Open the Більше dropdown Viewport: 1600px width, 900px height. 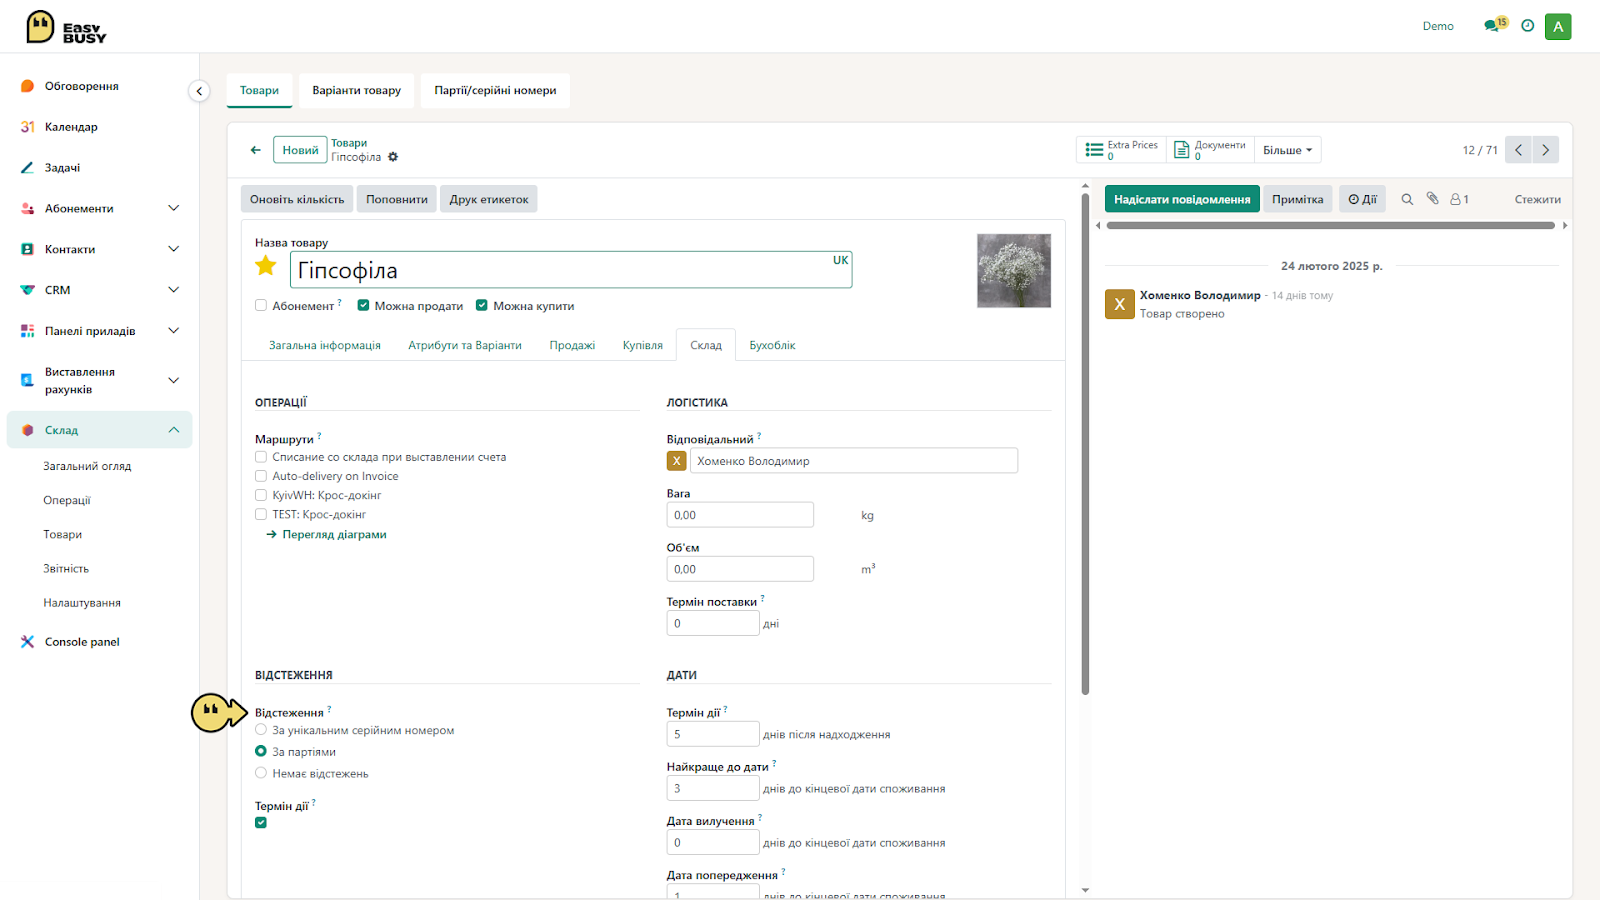coord(1288,150)
